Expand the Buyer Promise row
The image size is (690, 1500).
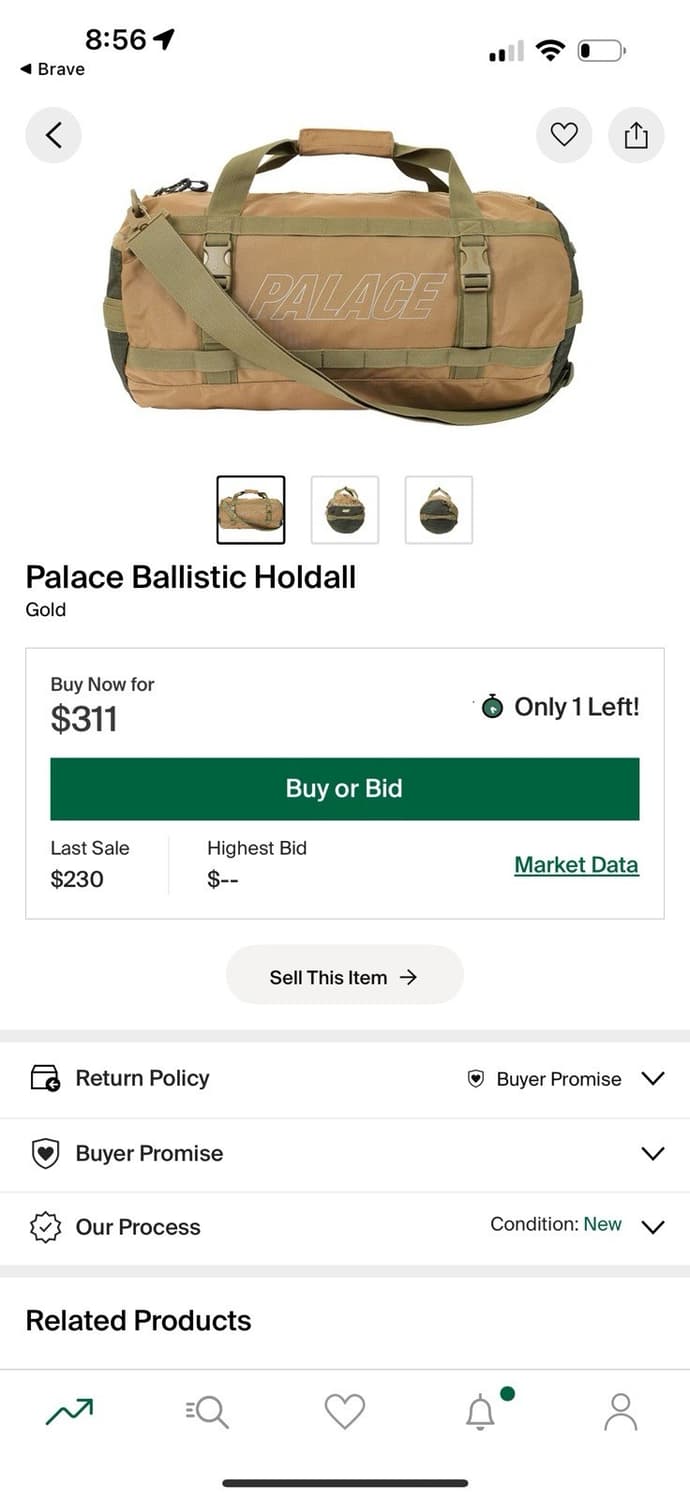[652, 1153]
